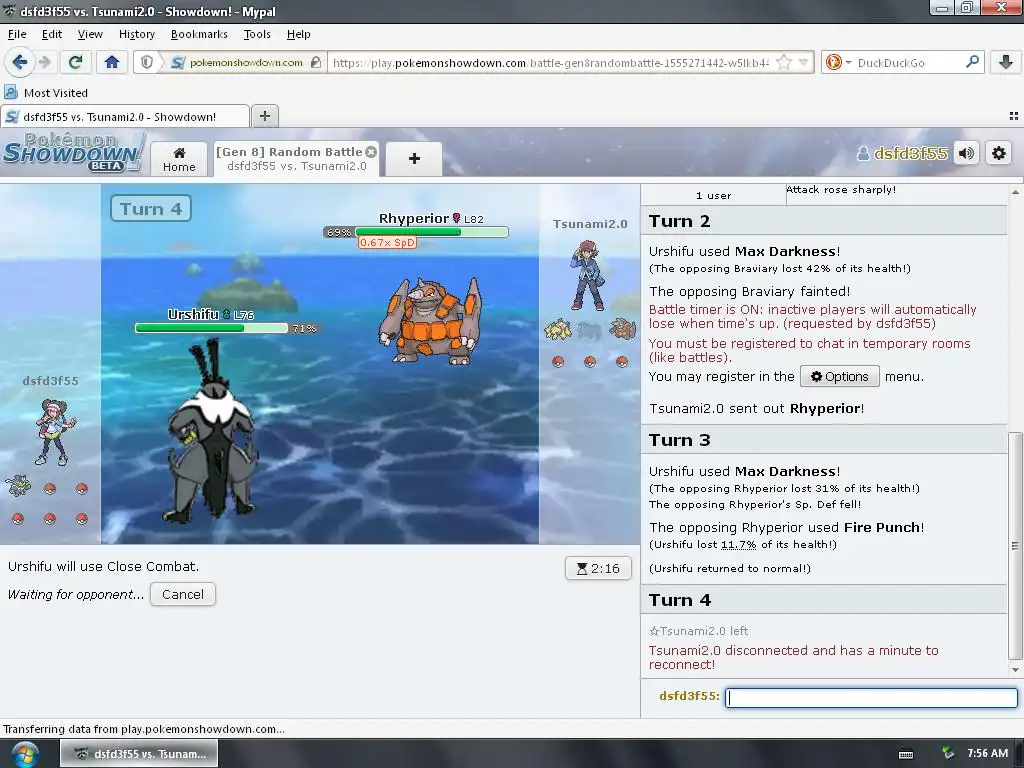Click Urshifu's health bar

click(211, 328)
